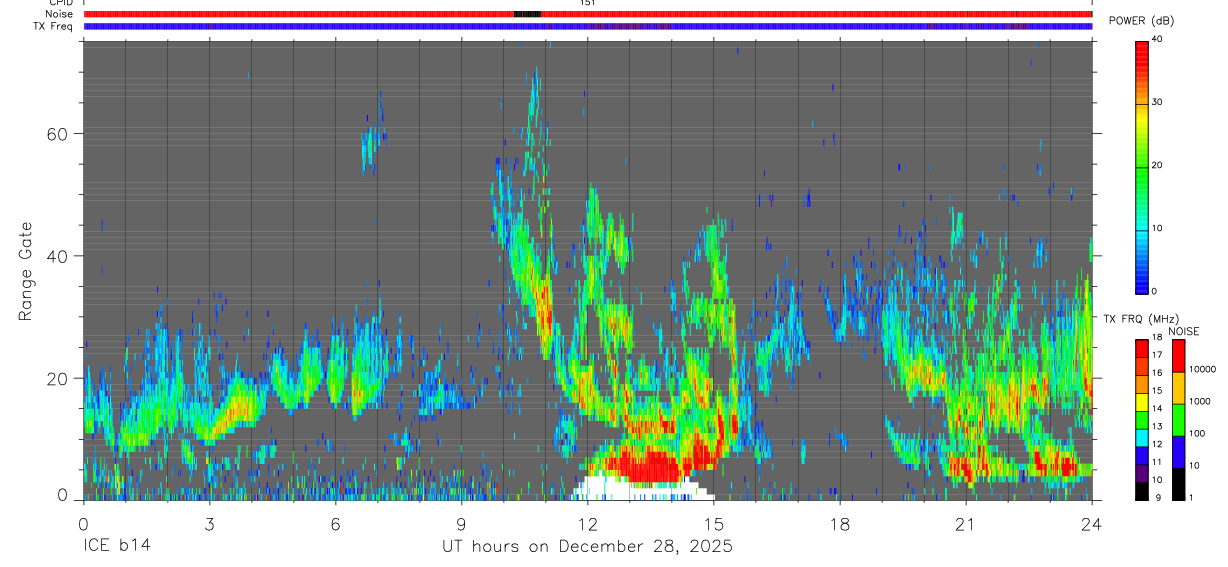The image size is (1228, 567).
Task: Click the '15' hour label on time axis
Action: 713,523
